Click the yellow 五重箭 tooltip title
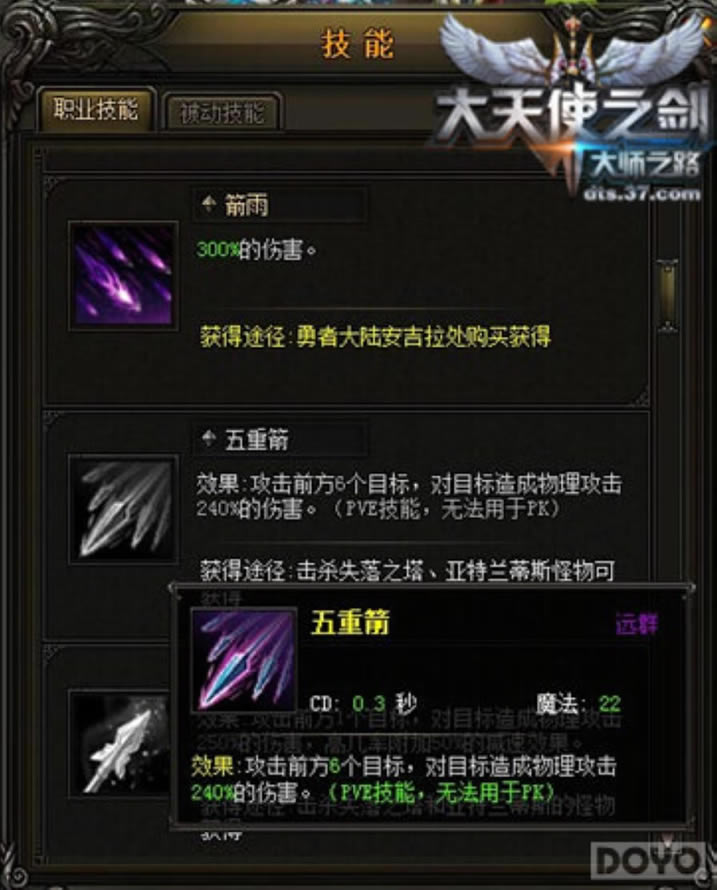The height and width of the screenshot is (890, 717). [350, 623]
